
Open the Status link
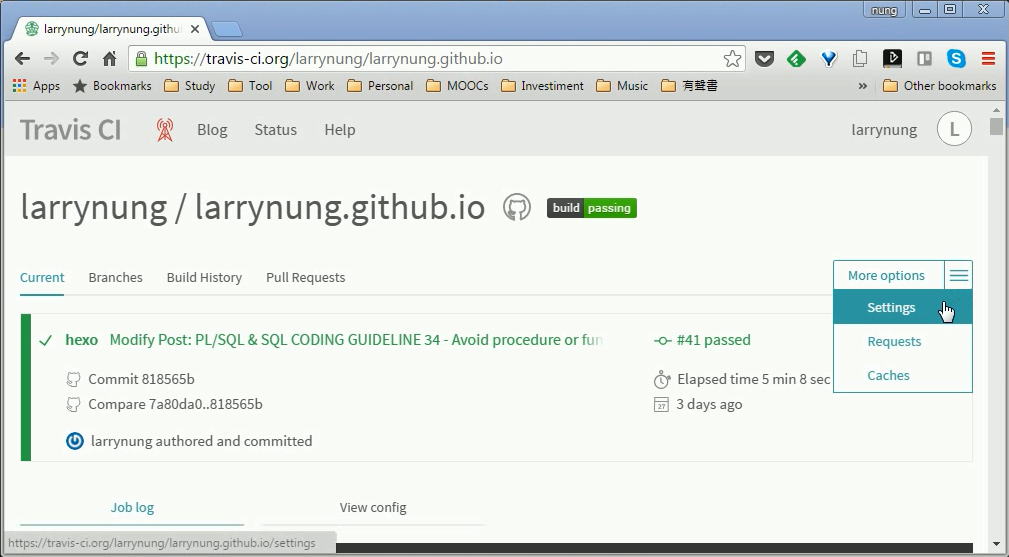click(x=275, y=130)
